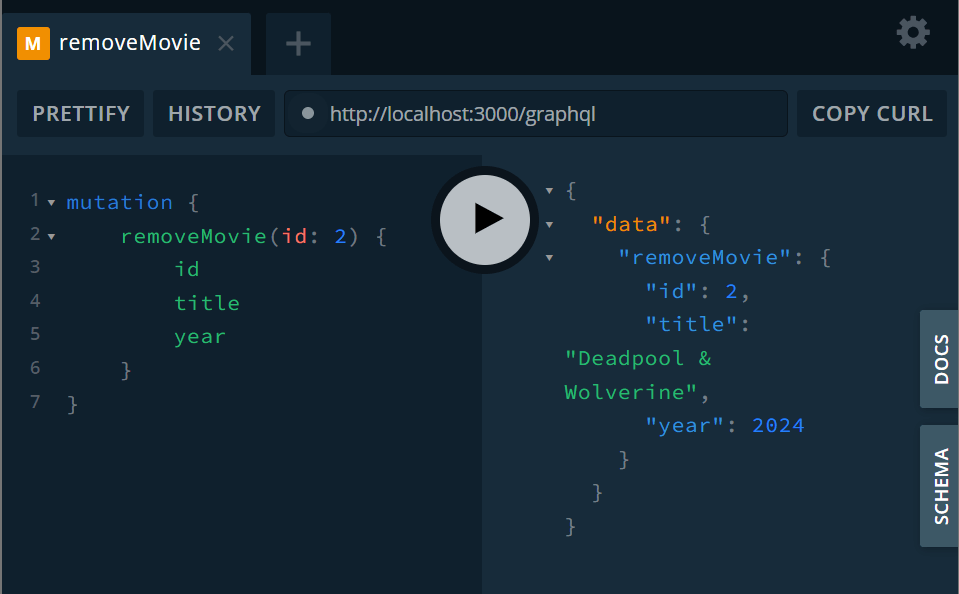
Task: Focus the endpoint URL field
Action: (536, 114)
